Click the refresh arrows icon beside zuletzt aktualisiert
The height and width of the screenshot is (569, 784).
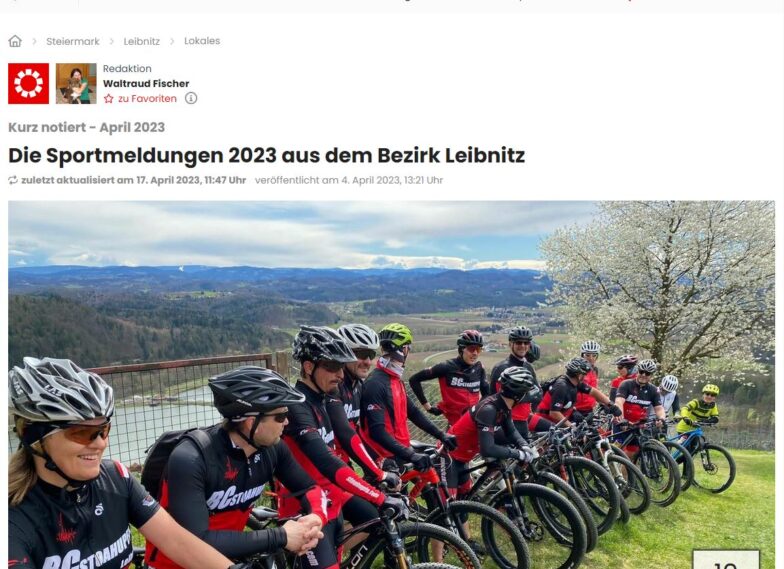point(13,180)
